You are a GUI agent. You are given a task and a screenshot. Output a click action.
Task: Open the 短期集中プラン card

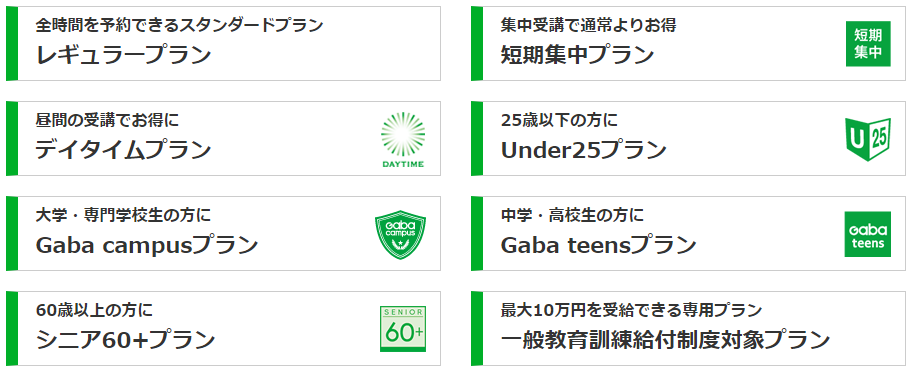coord(688,44)
